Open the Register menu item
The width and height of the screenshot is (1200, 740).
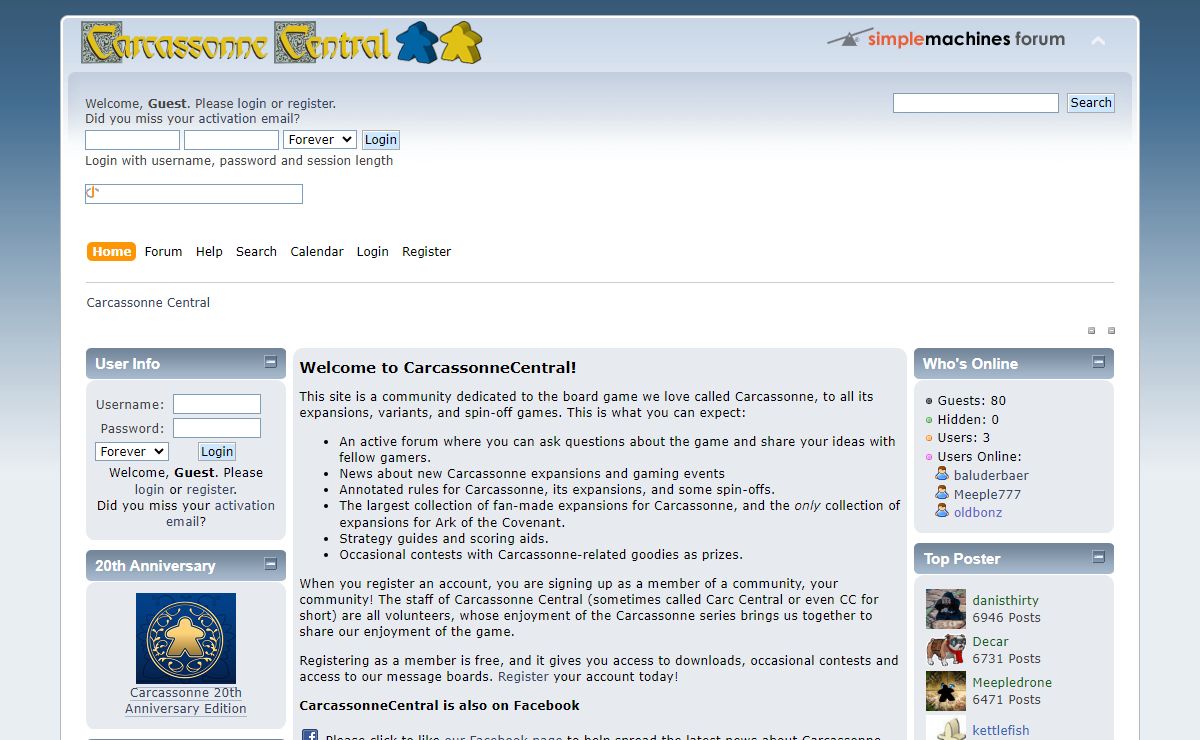point(427,252)
